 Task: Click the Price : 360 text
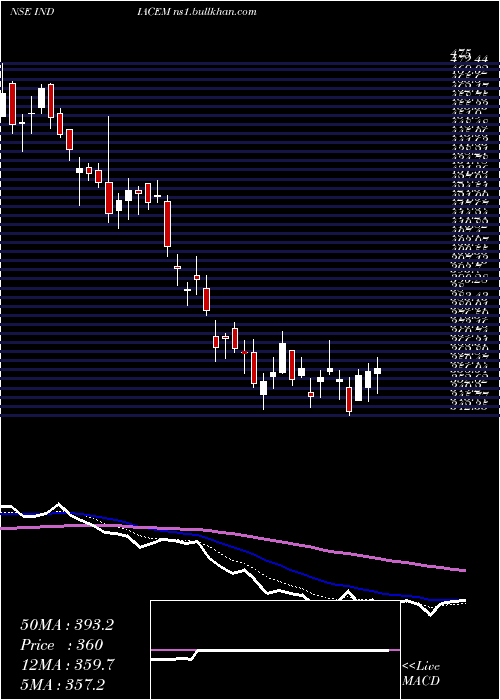(x=62, y=645)
